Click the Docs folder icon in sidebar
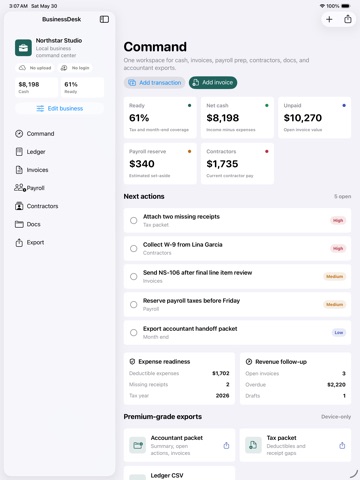Viewport: 360px width, 480px height. coord(19,224)
